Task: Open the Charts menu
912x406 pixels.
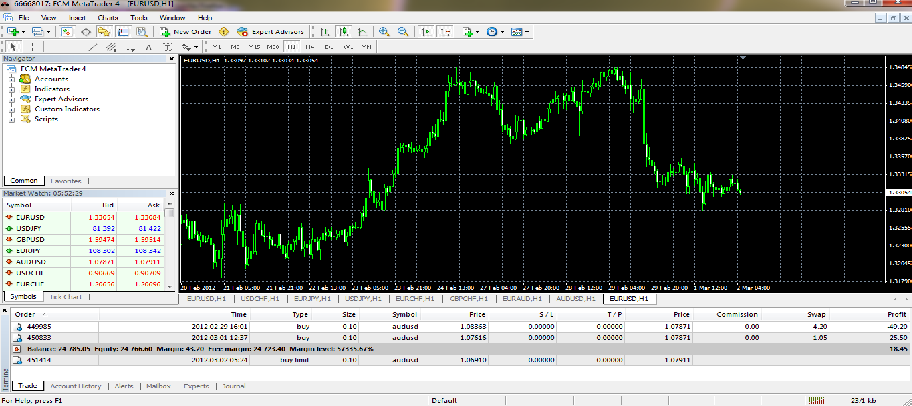Action: pos(108,17)
